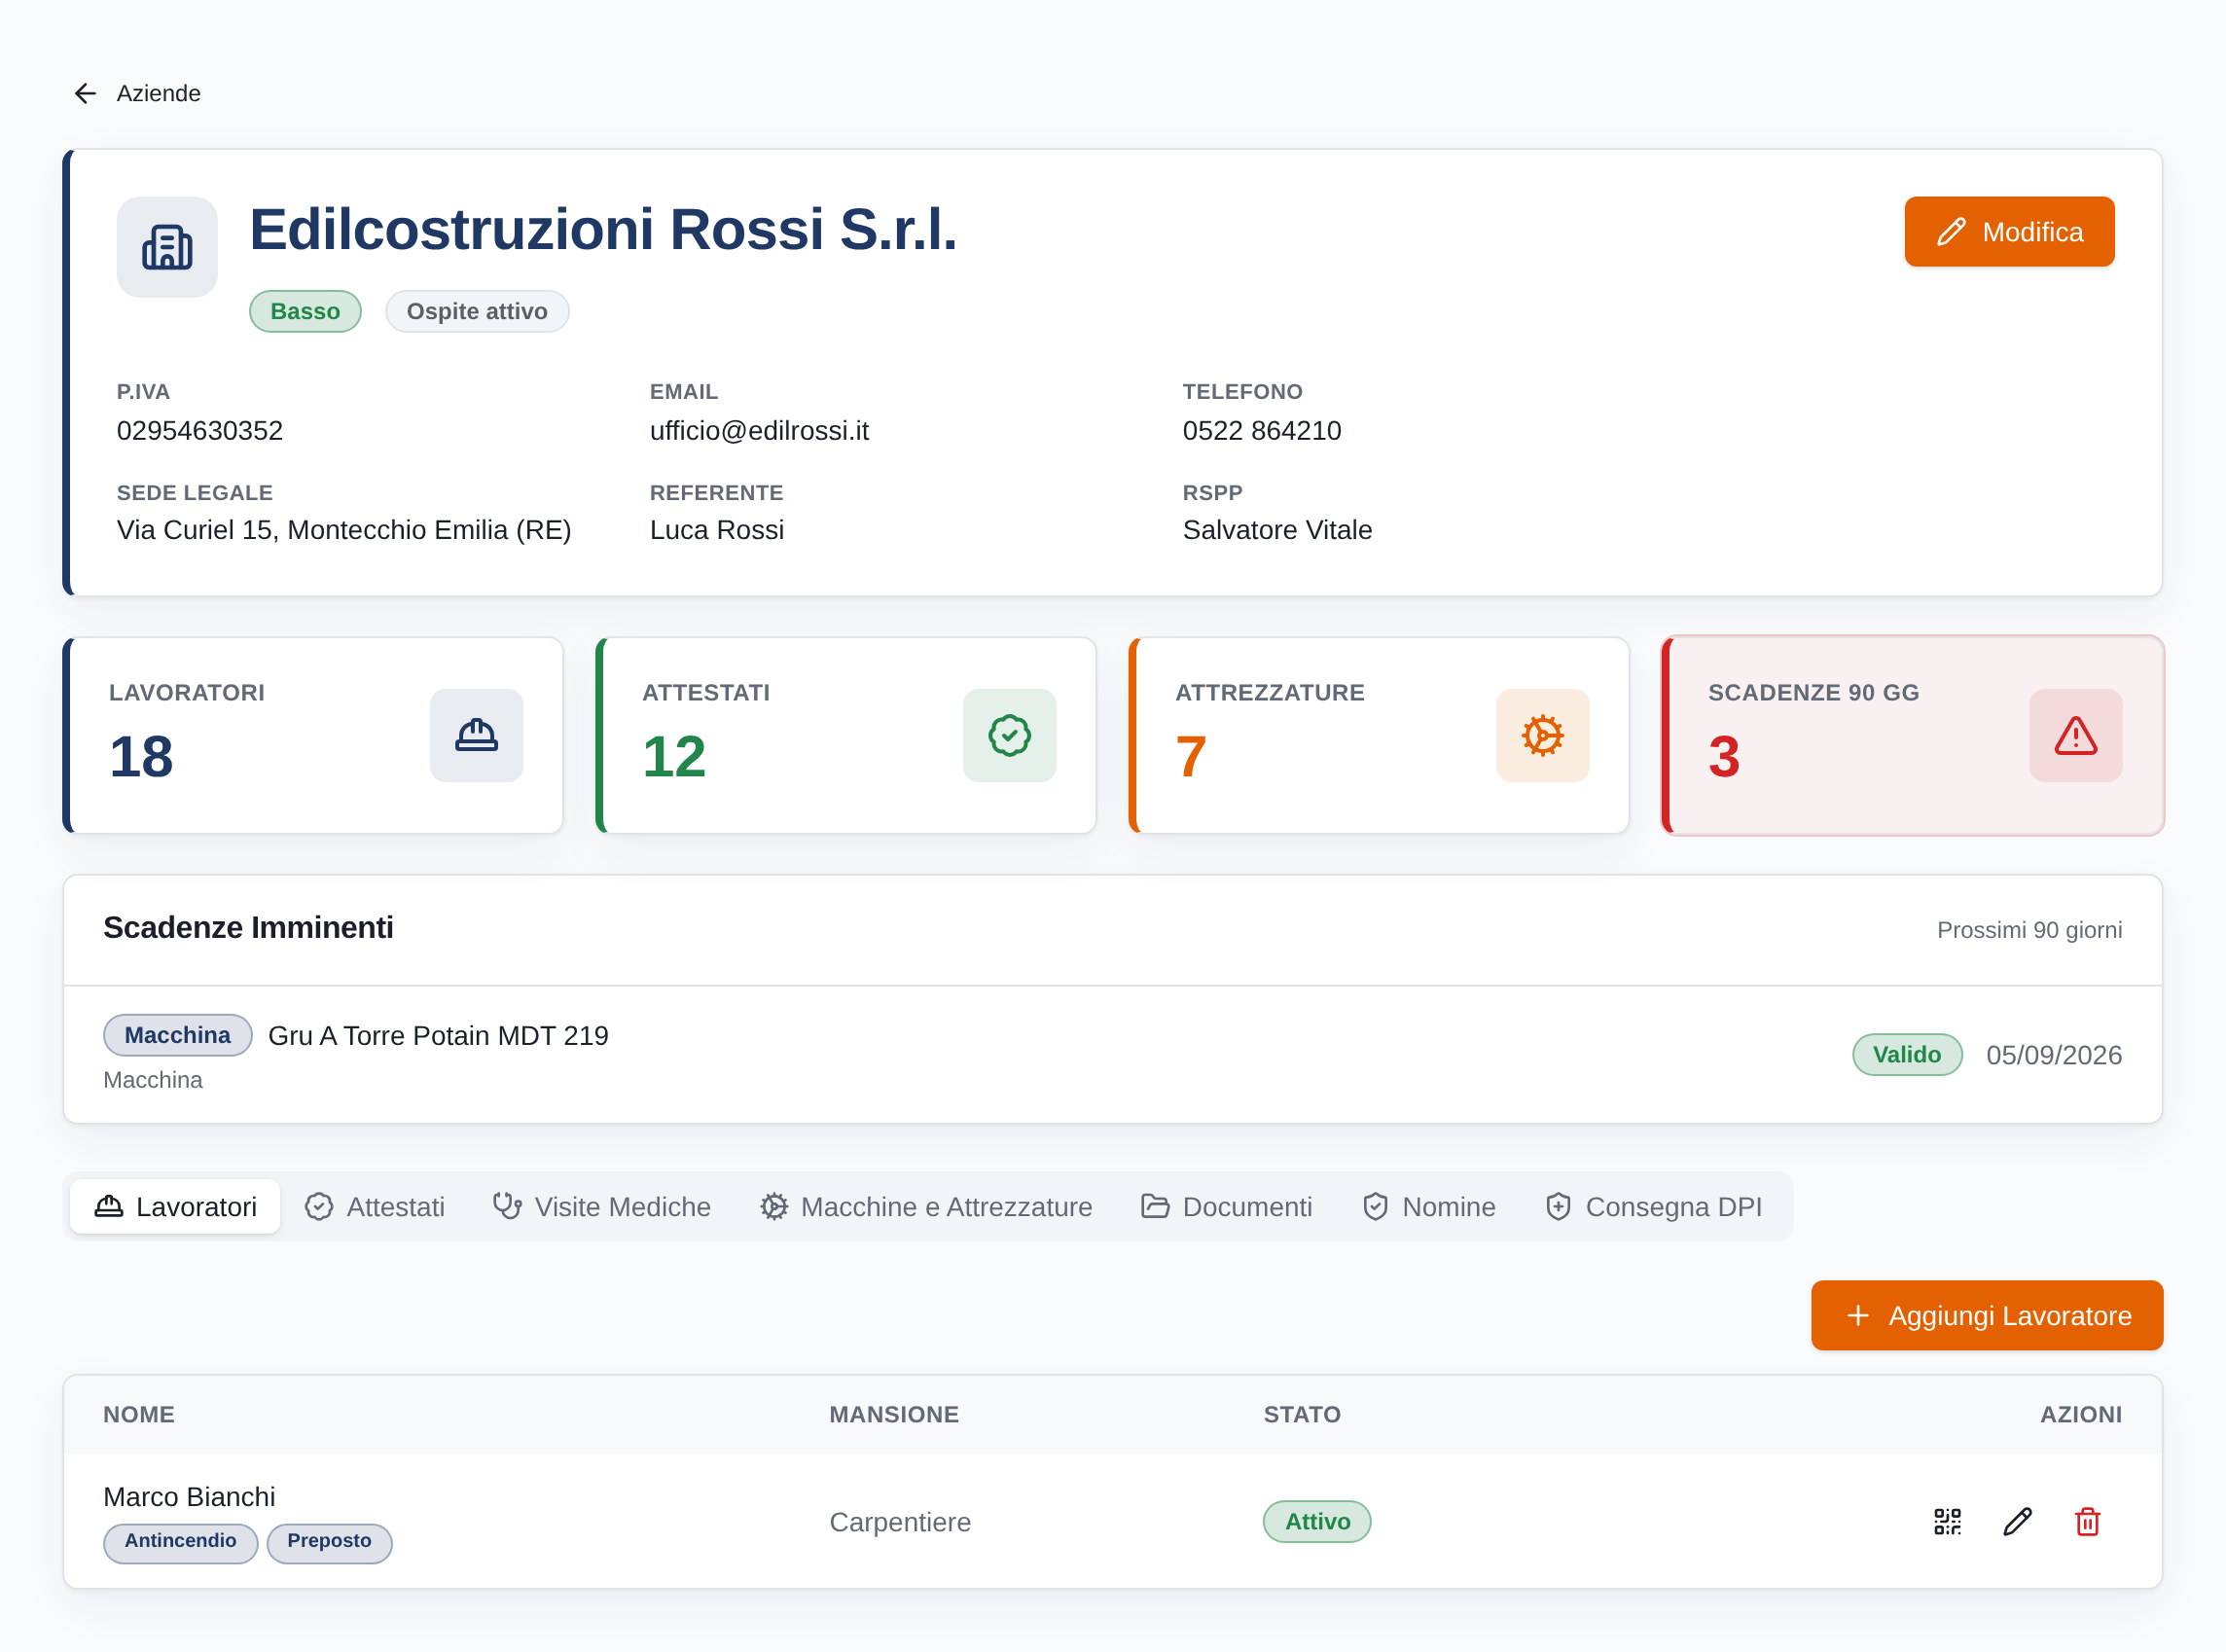The height and width of the screenshot is (1652, 2226).
Task: Edit Marco Bianchi with the pencil icon
Action: 2017,1521
